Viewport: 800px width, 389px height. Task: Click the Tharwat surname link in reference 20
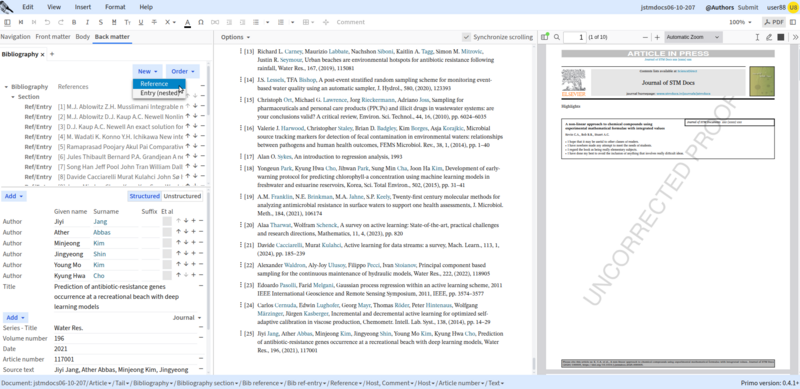coord(280,225)
